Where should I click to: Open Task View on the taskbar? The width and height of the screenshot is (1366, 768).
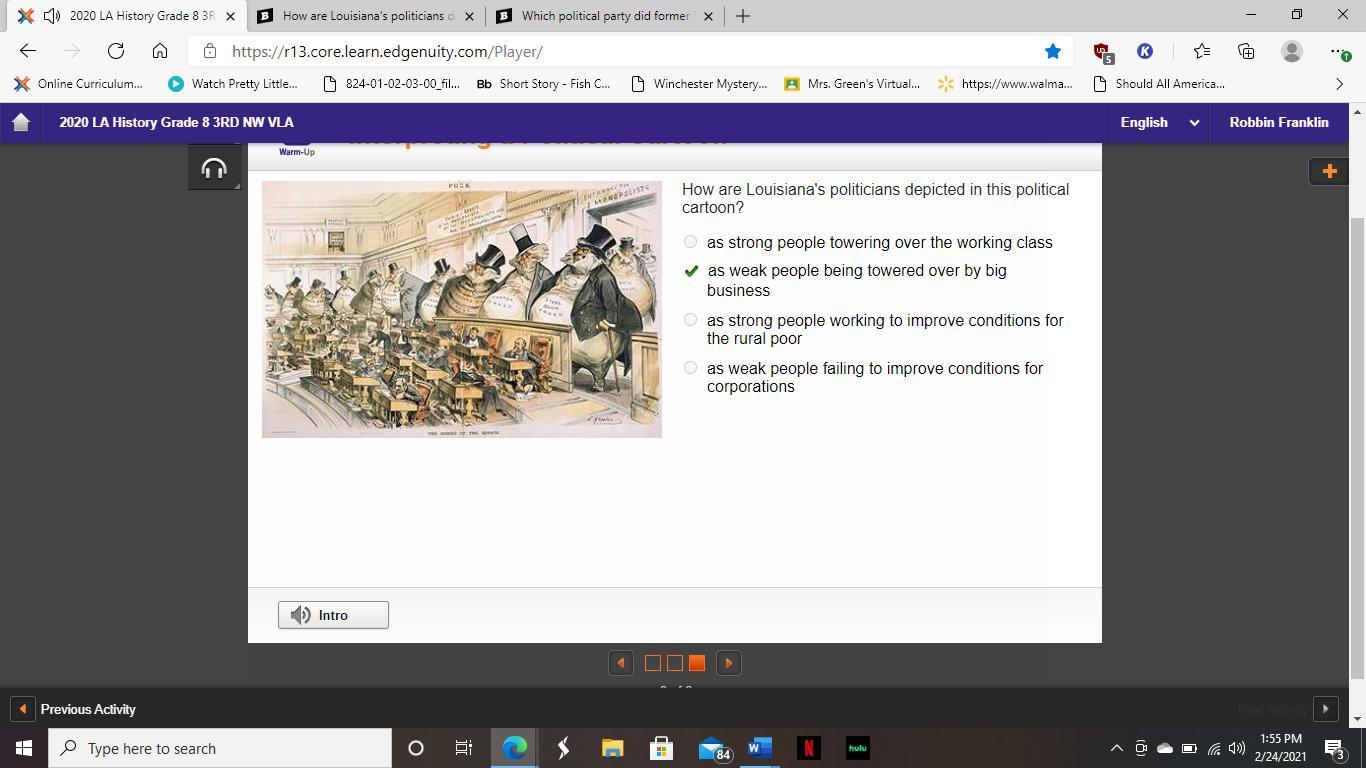click(464, 748)
